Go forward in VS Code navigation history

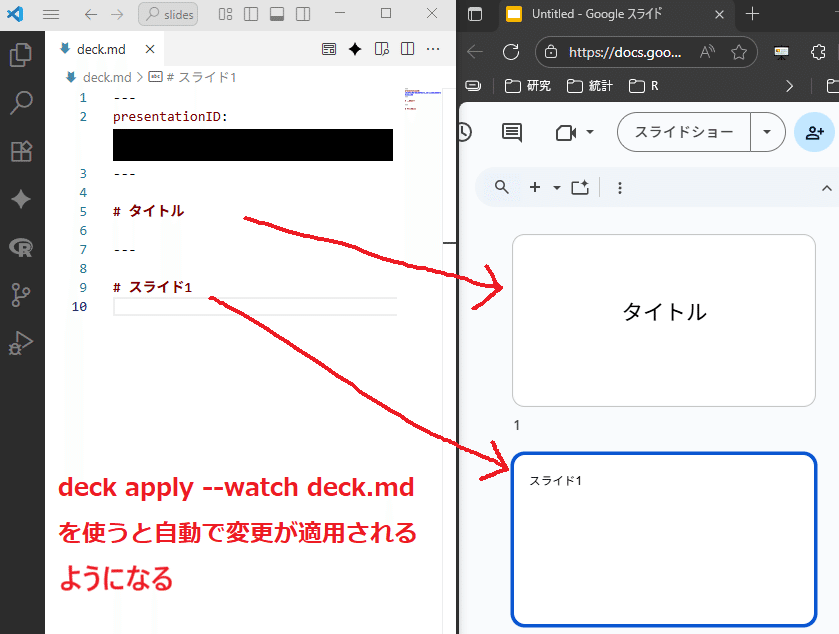click(117, 14)
